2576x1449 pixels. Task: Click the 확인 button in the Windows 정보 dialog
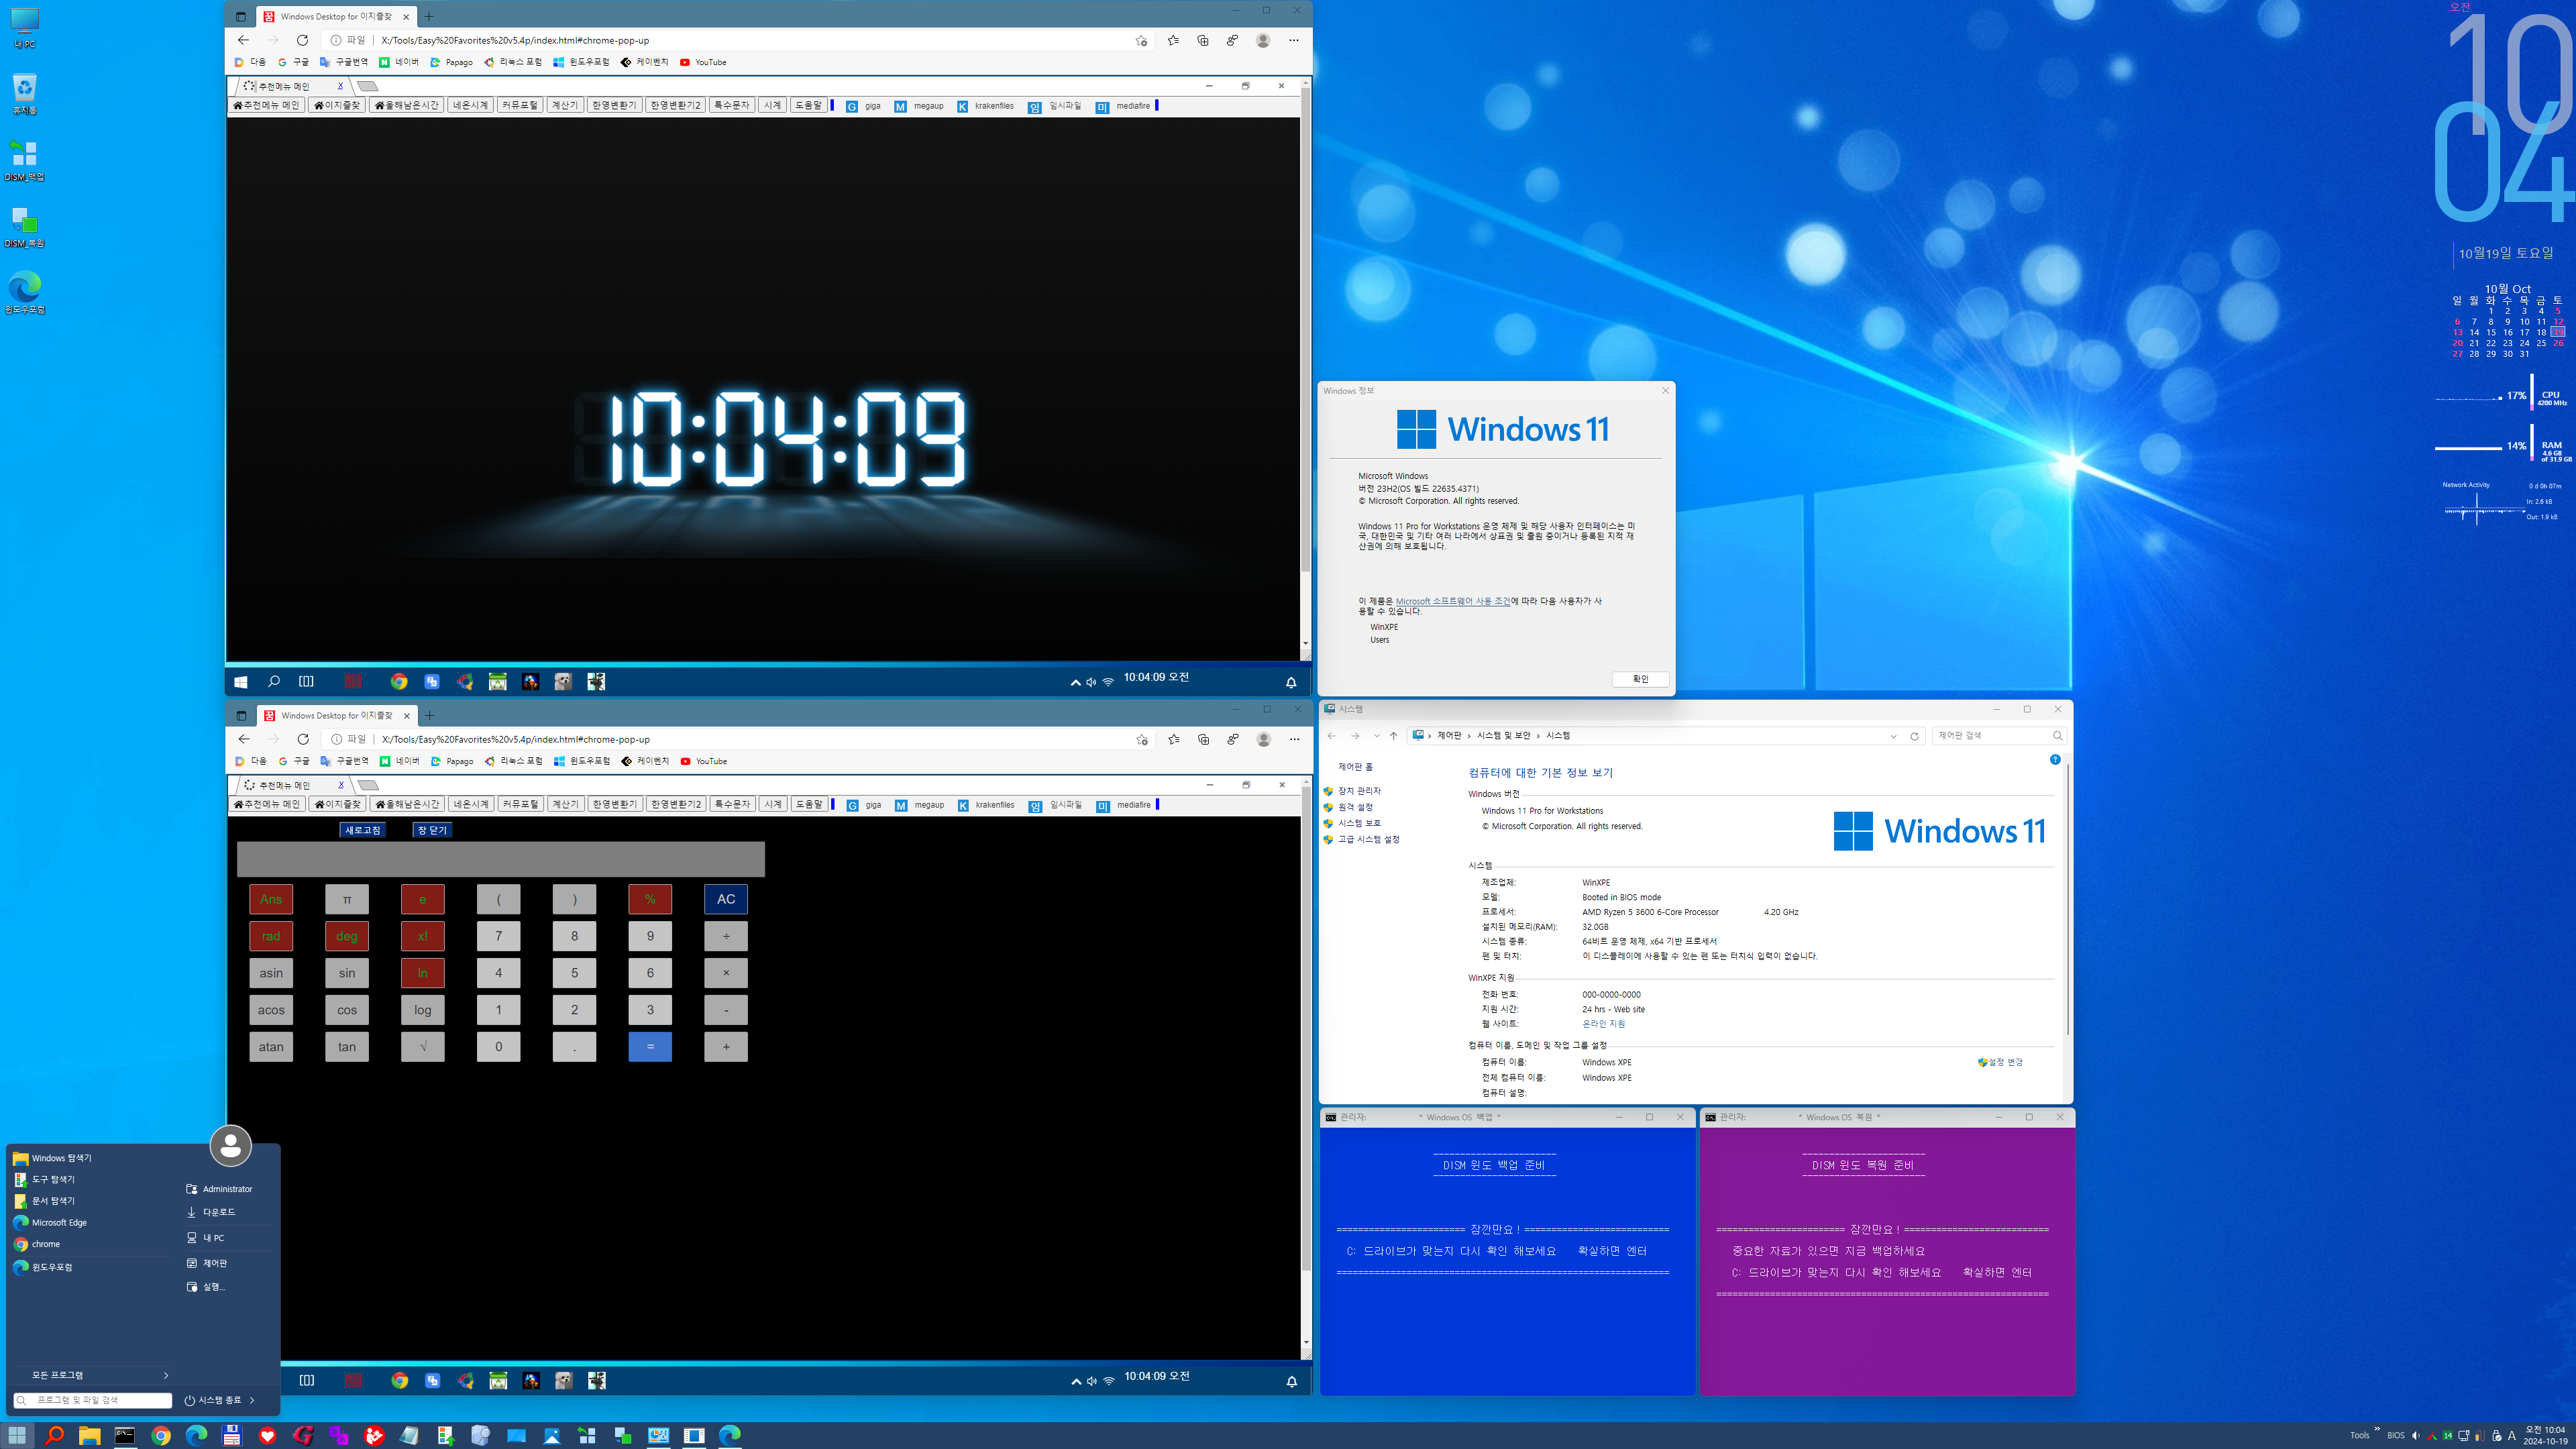[1640, 679]
